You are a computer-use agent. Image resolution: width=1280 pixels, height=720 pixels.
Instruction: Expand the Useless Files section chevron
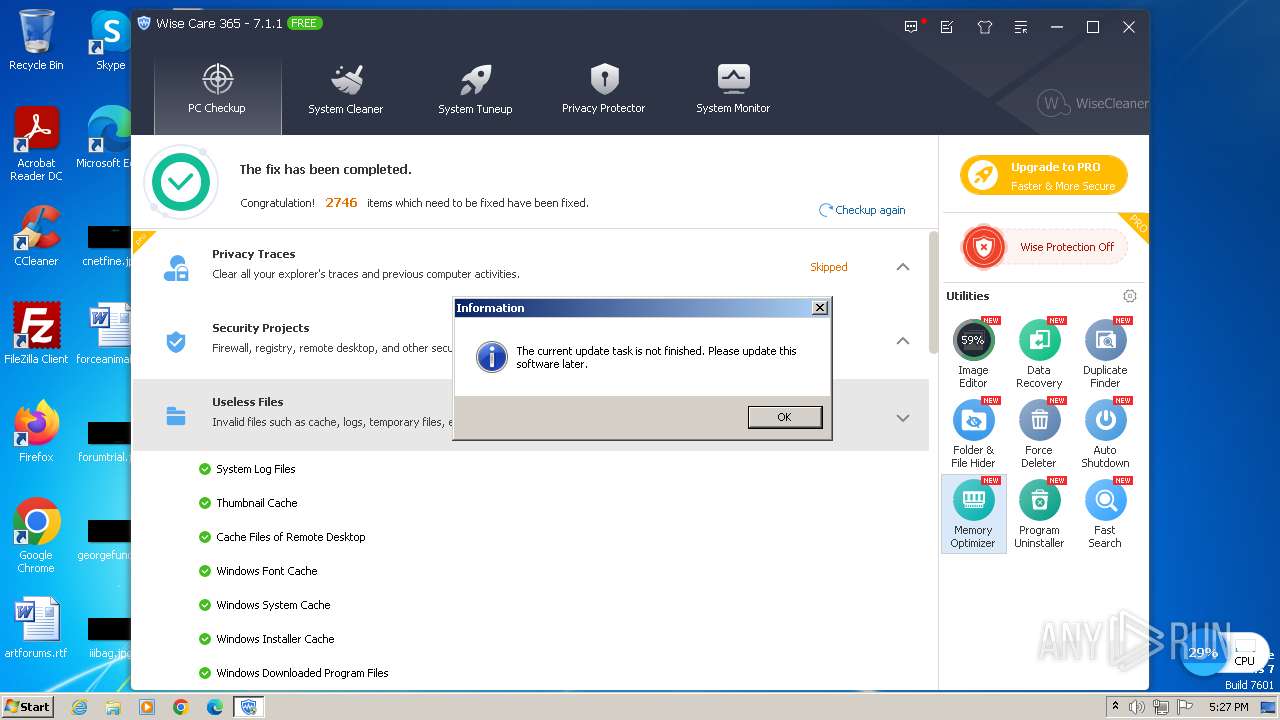point(903,418)
